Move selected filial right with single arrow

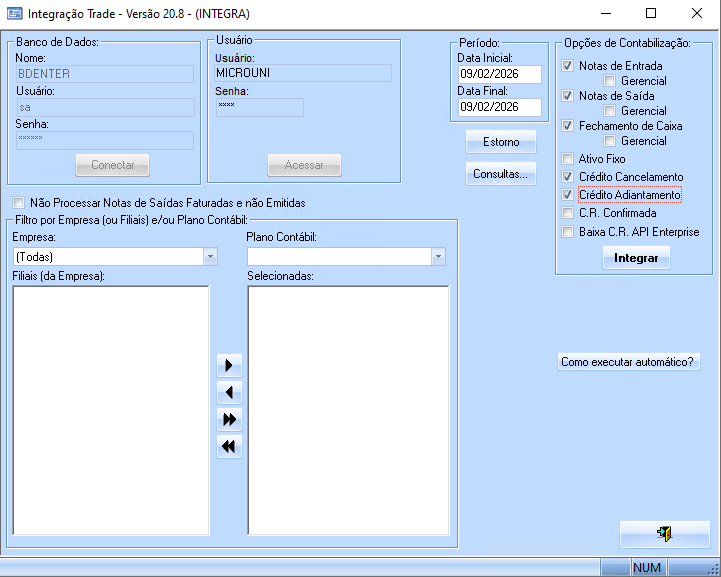click(230, 366)
